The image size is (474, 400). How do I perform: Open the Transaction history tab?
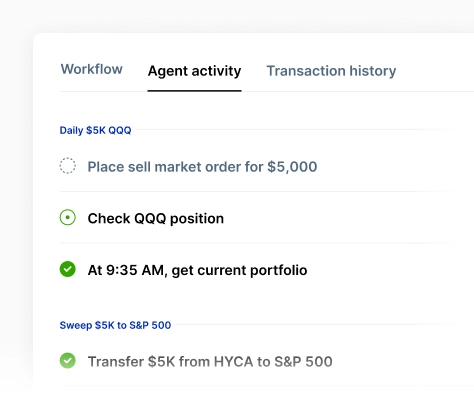pyautogui.click(x=331, y=71)
